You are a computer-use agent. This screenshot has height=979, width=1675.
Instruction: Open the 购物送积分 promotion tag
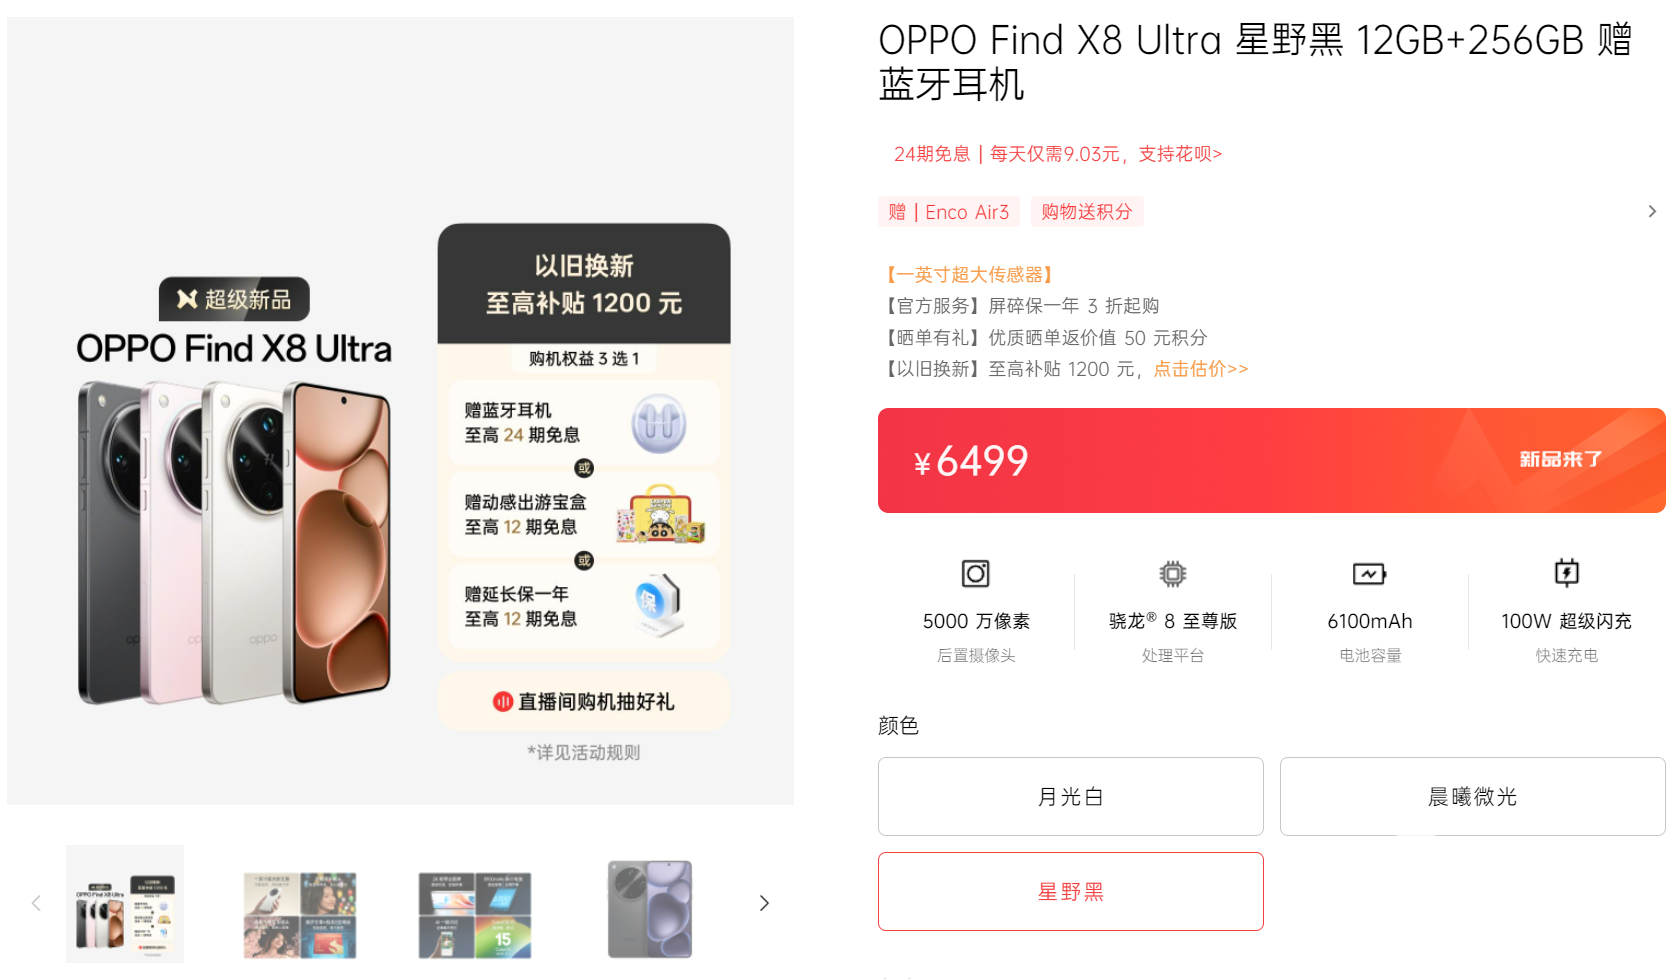(x=1086, y=212)
